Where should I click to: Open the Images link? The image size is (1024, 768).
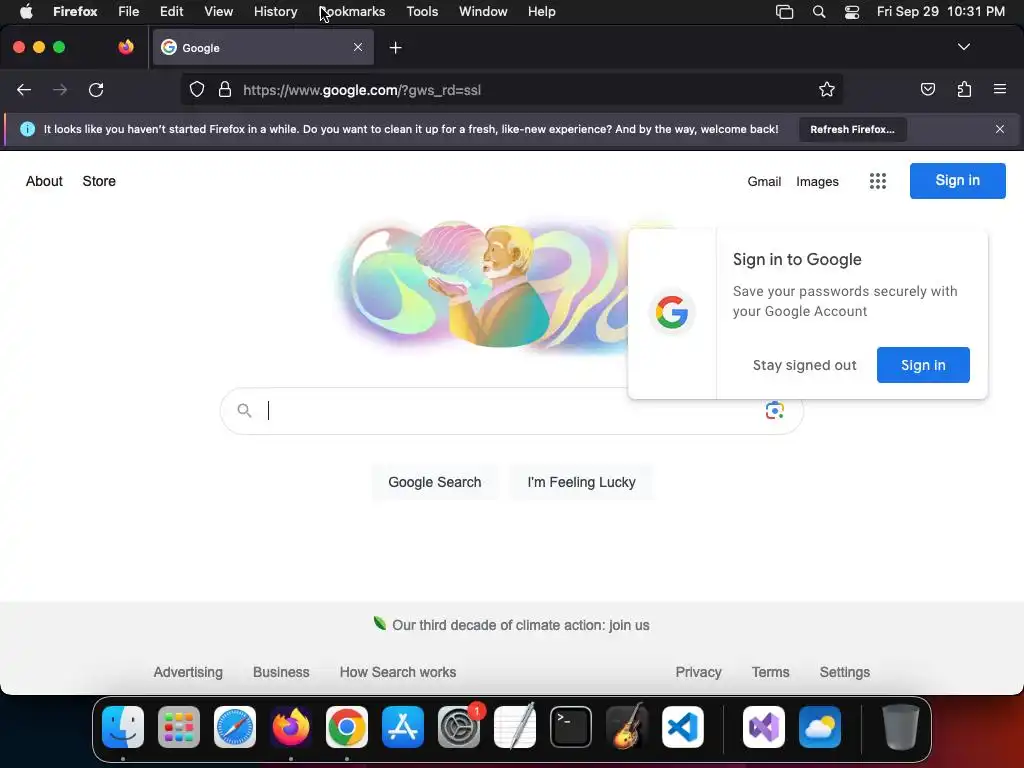pos(817,182)
